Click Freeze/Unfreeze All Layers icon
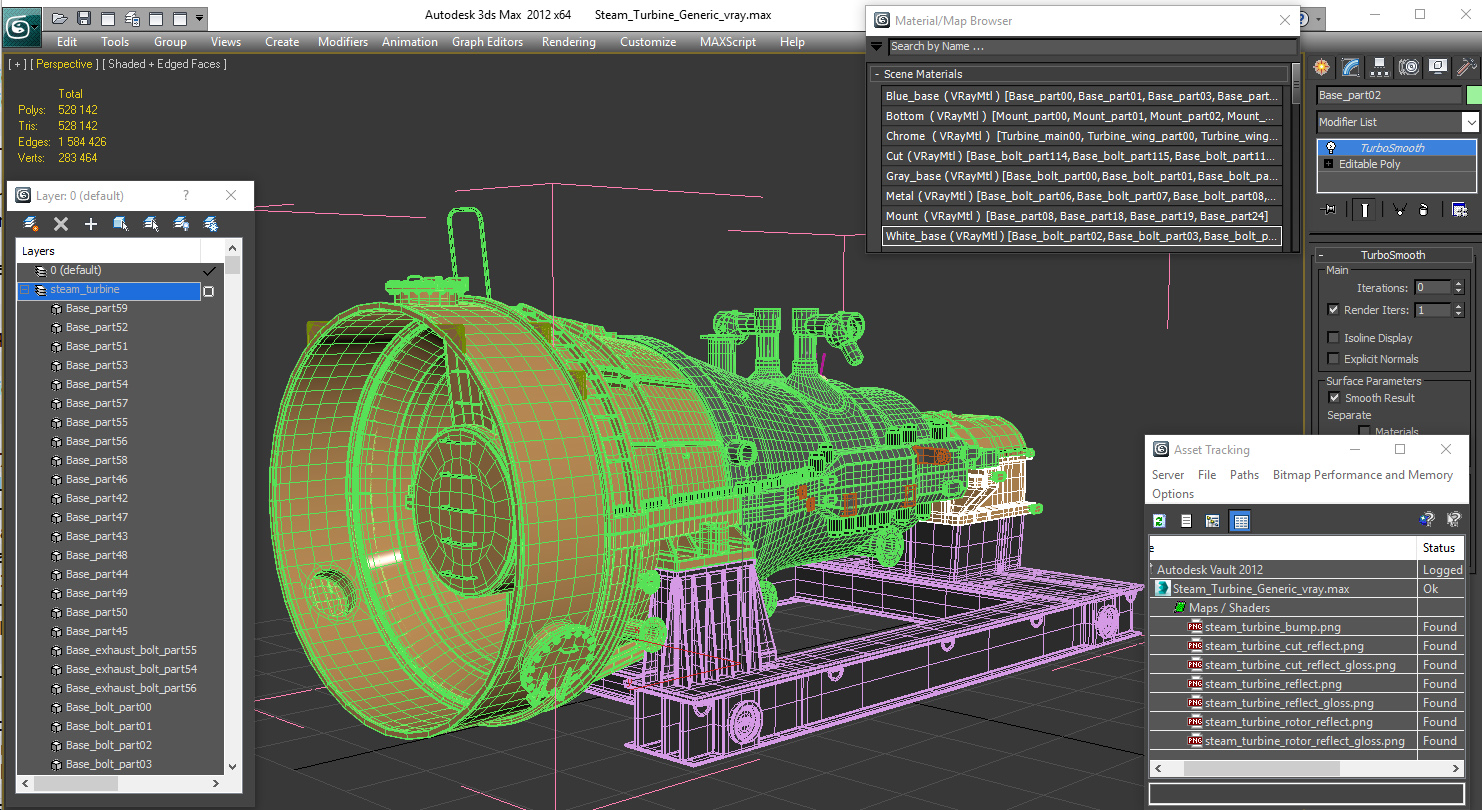This screenshot has width=1482, height=810. 211,224
